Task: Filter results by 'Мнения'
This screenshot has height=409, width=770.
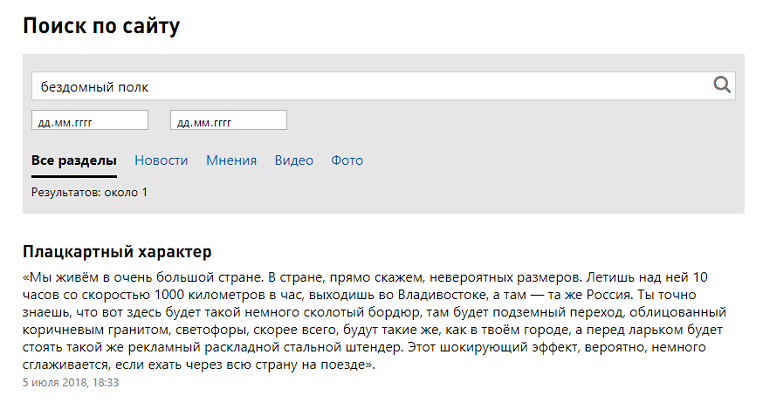Action: (231, 160)
